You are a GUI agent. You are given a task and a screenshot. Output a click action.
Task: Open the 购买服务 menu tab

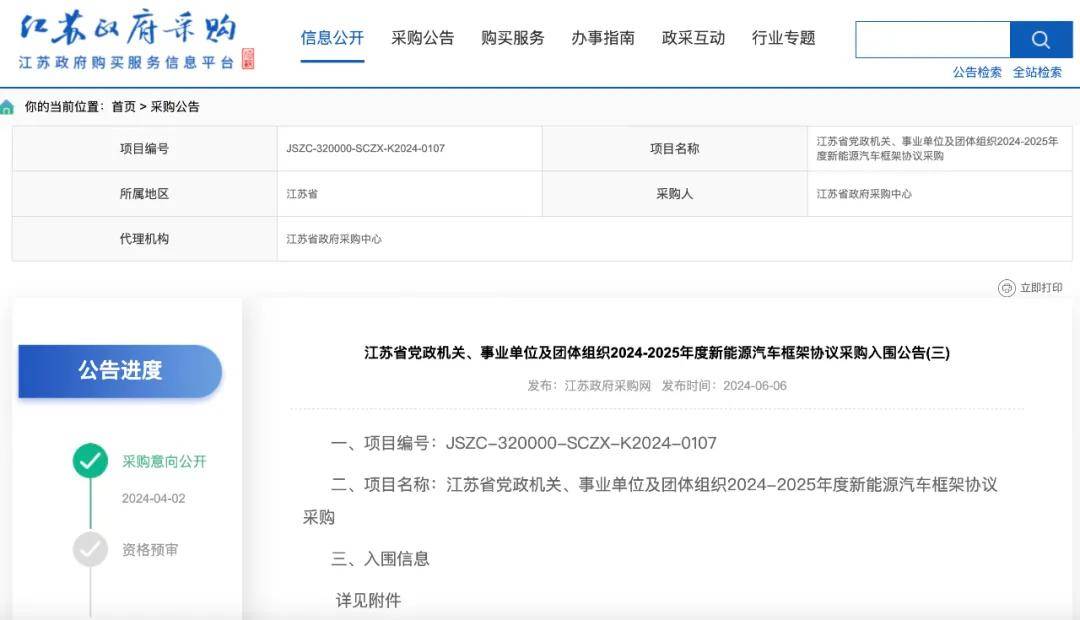pos(512,38)
